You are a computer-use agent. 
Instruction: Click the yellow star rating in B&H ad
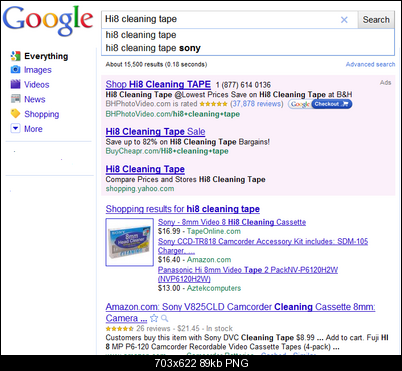[213, 104]
